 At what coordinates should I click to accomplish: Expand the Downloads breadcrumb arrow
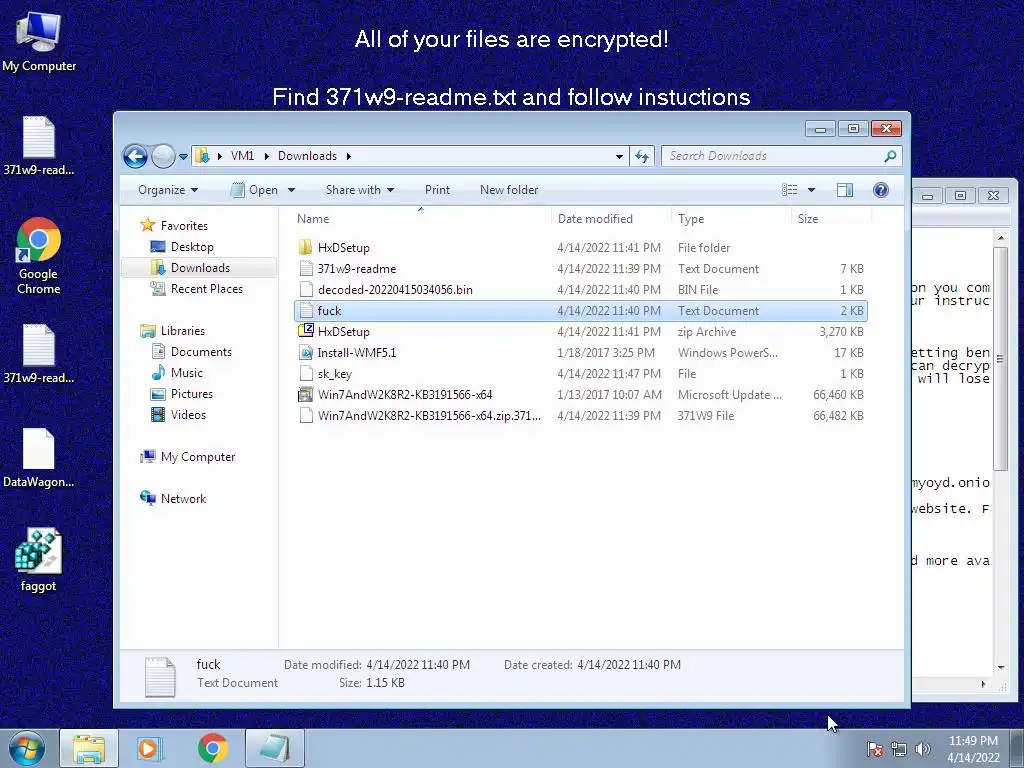348,156
